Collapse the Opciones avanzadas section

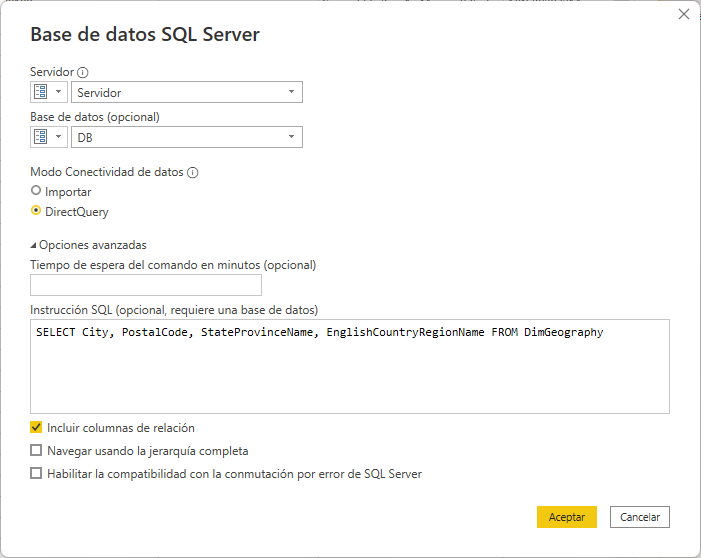coord(33,245)
